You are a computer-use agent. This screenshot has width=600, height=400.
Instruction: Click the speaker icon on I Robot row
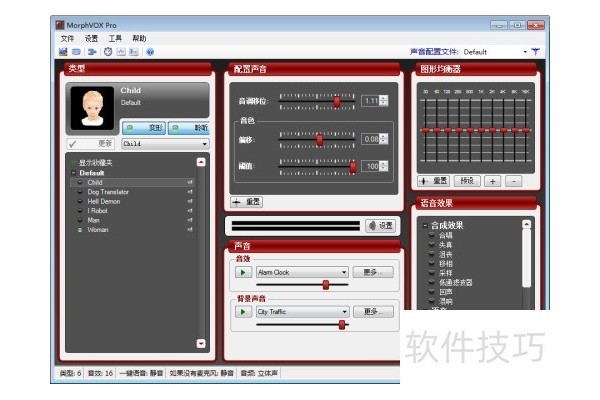click(190, 211)
